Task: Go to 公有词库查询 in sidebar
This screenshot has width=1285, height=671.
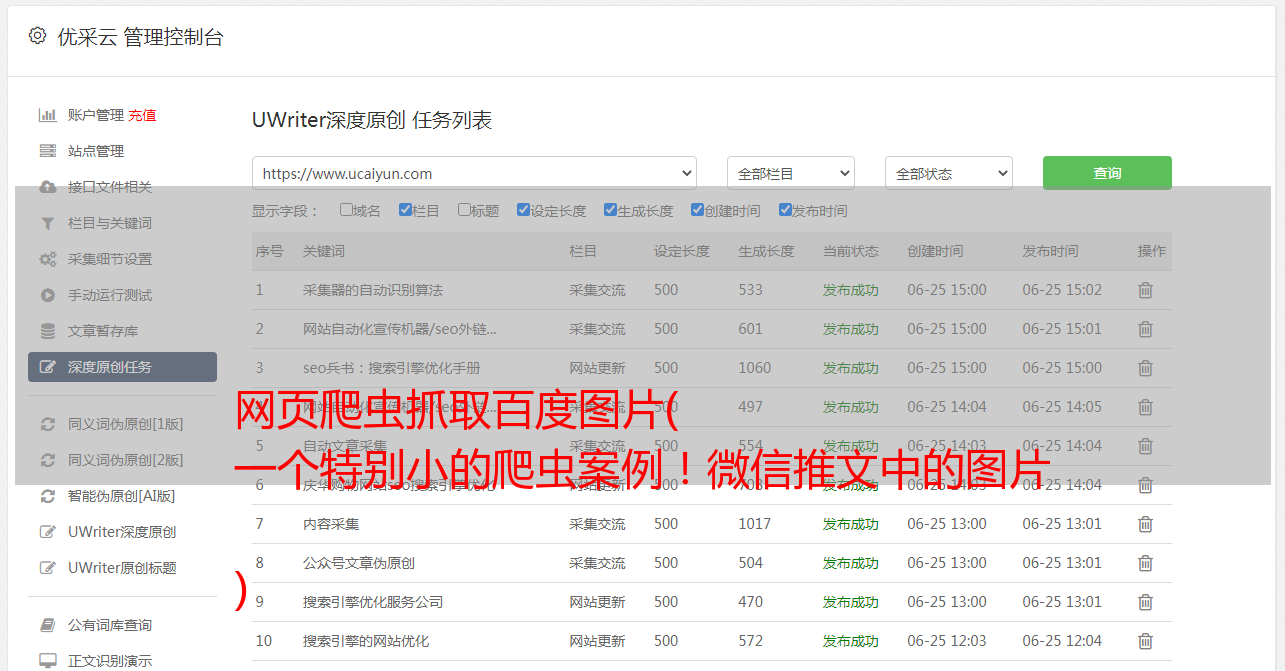Action: [109, 625]
